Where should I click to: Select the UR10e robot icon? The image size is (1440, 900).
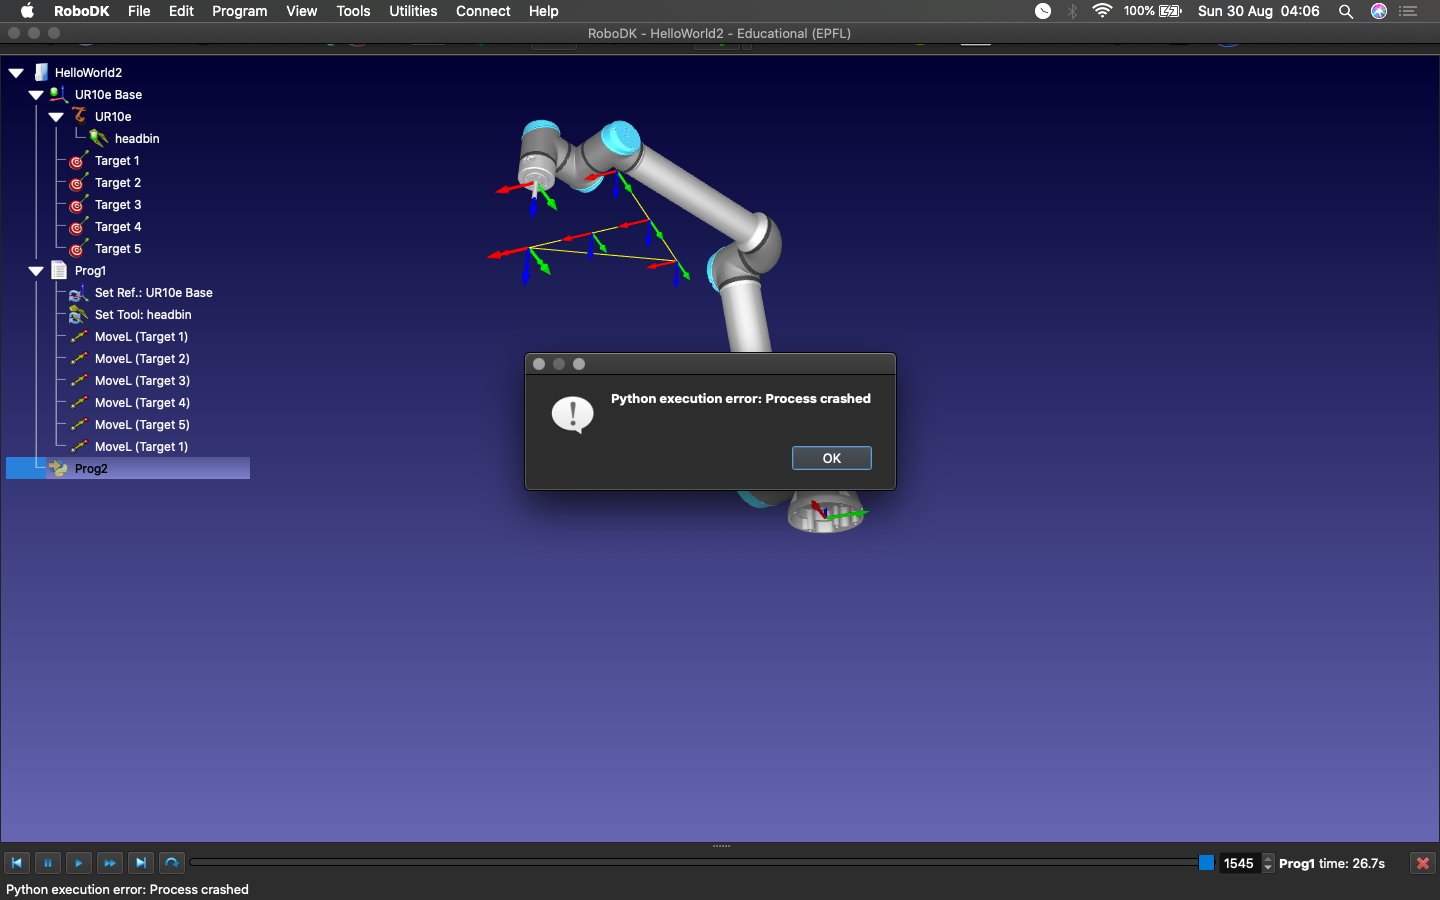(x=79, y=116)
